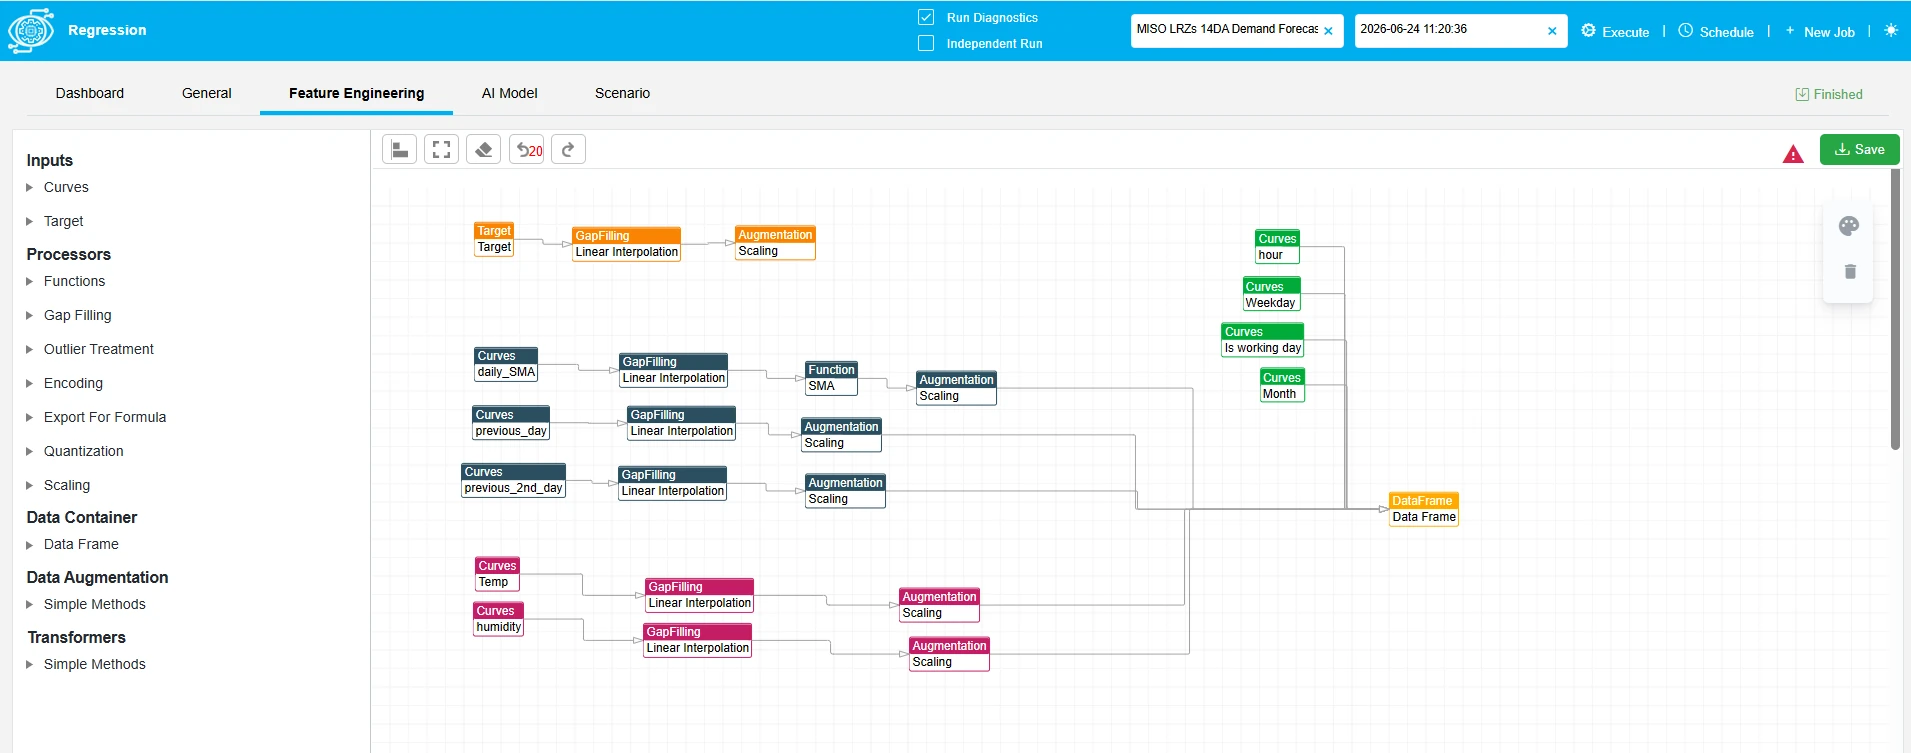Image resolution: width=1911 pixels, height=753 pixels.
Task: Select the previous_day Curves node
Action: (511, 423)
